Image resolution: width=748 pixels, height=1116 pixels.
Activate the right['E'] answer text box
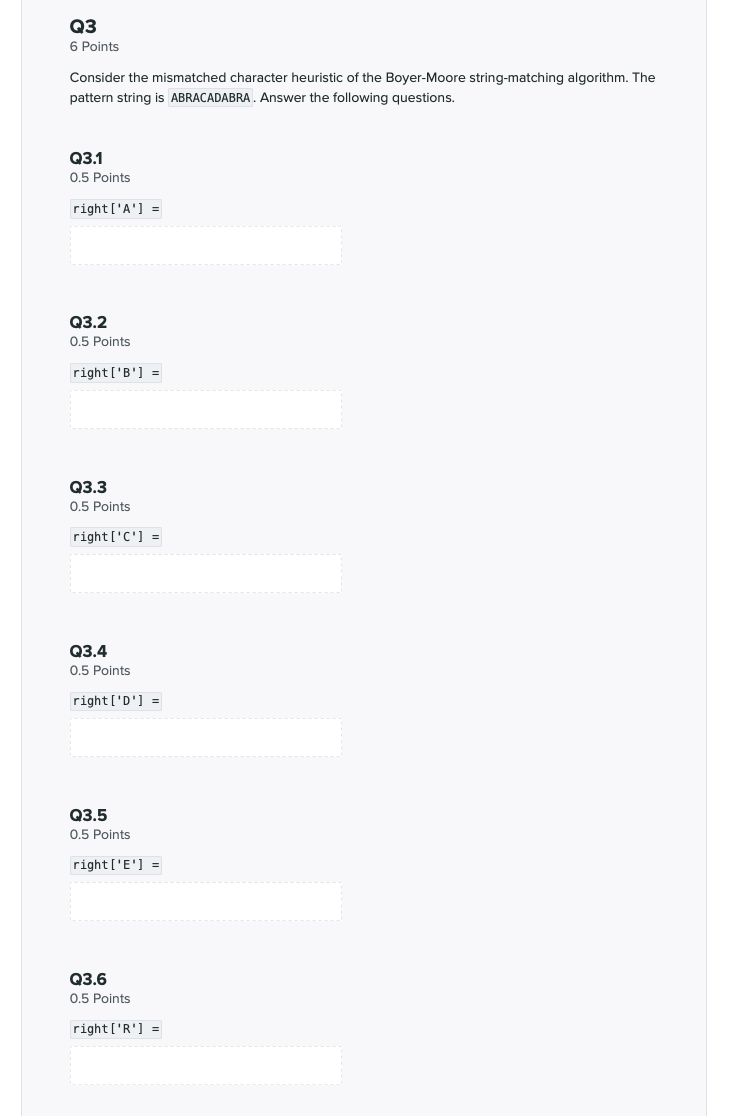click(206, 902)
